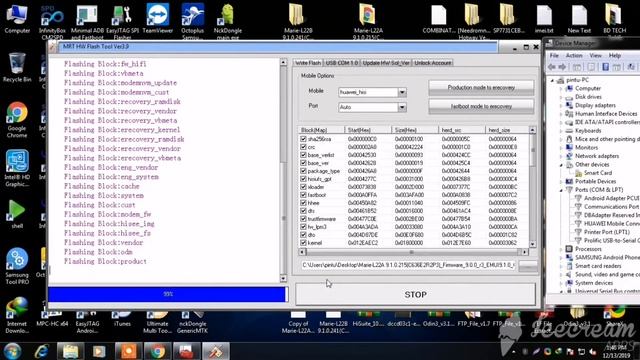Image resolution: width=640 pixels, height=360 pixels.
Task: Click Production mode to erecovery button
Action: [x=481, y=88]
